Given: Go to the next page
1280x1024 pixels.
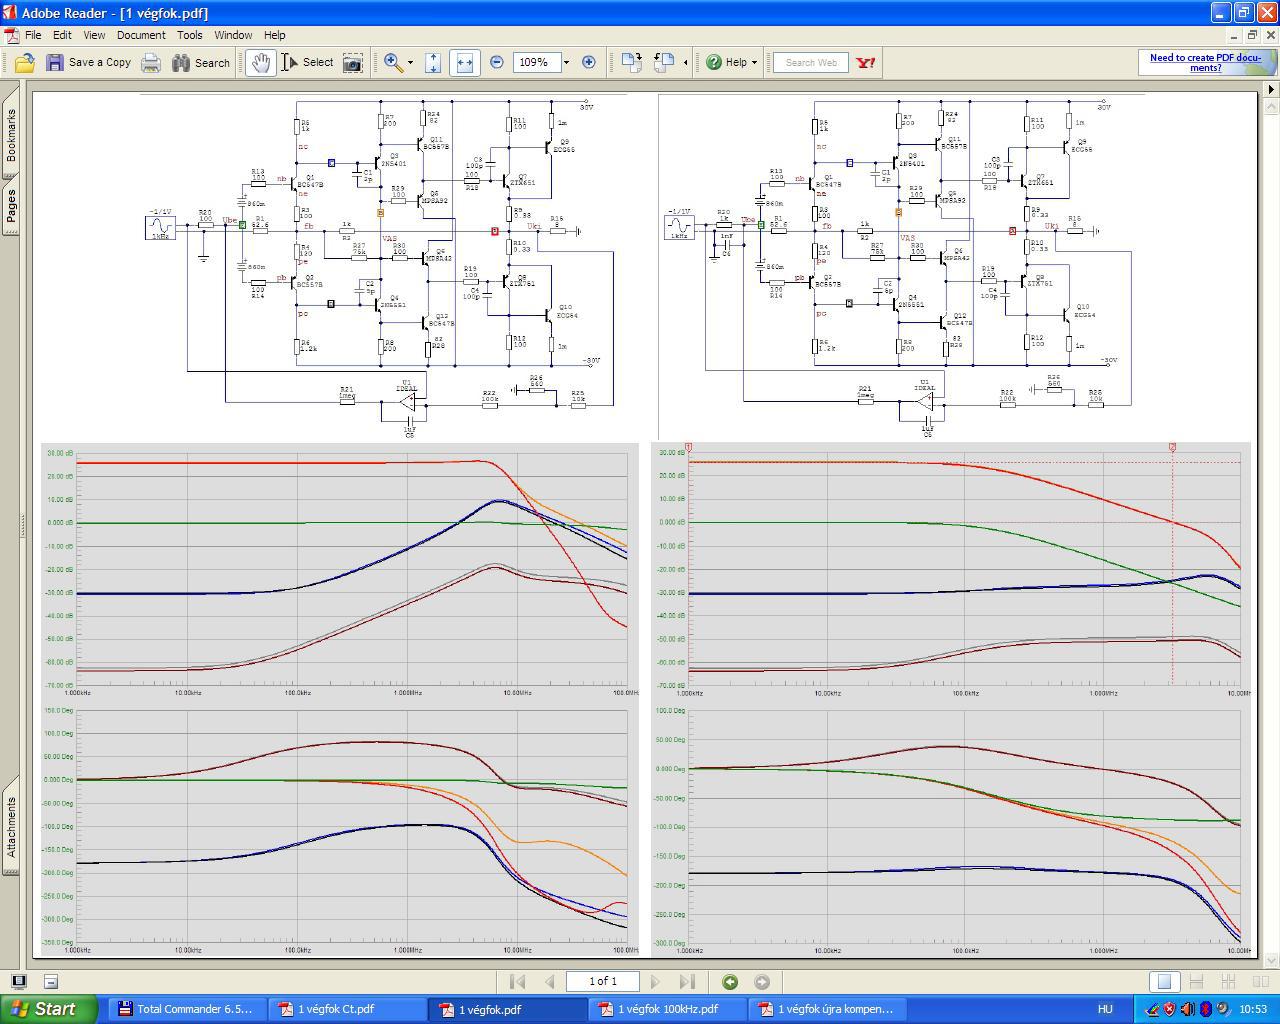Looking at the screenshot, I should pyautogui.click(x=655, y=982).
